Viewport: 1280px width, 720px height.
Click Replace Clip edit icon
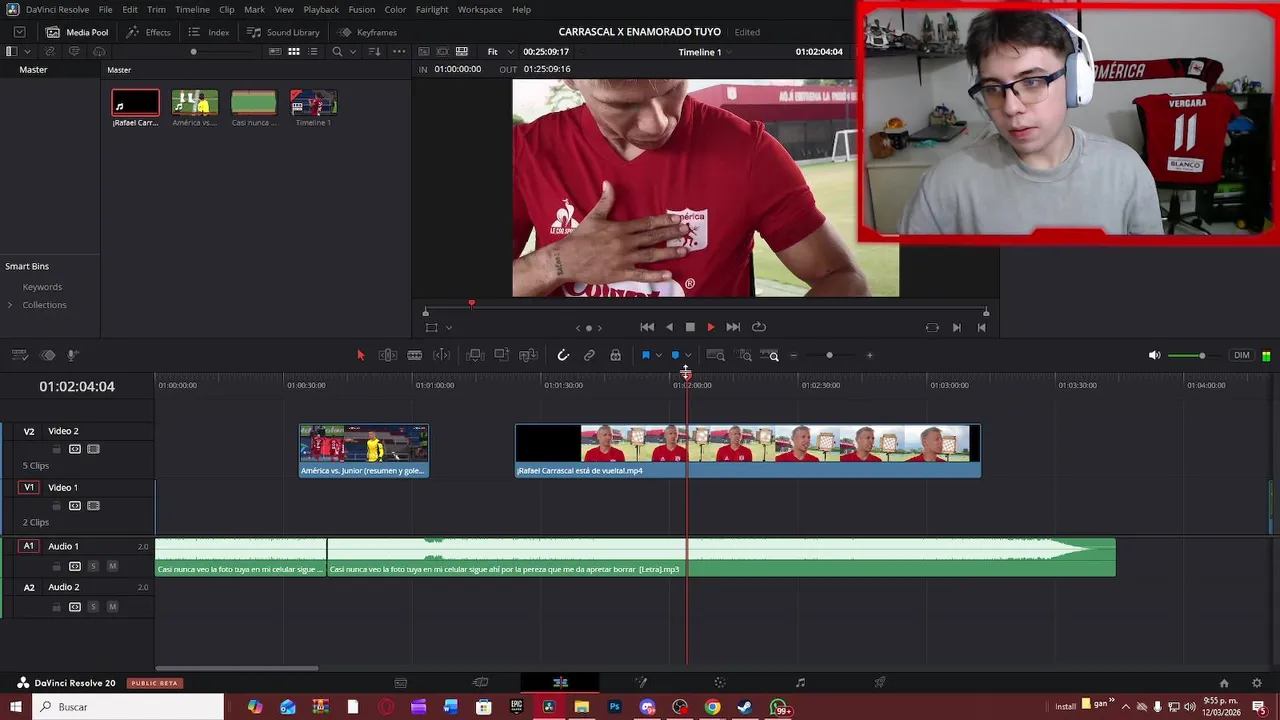coord(528,355)
